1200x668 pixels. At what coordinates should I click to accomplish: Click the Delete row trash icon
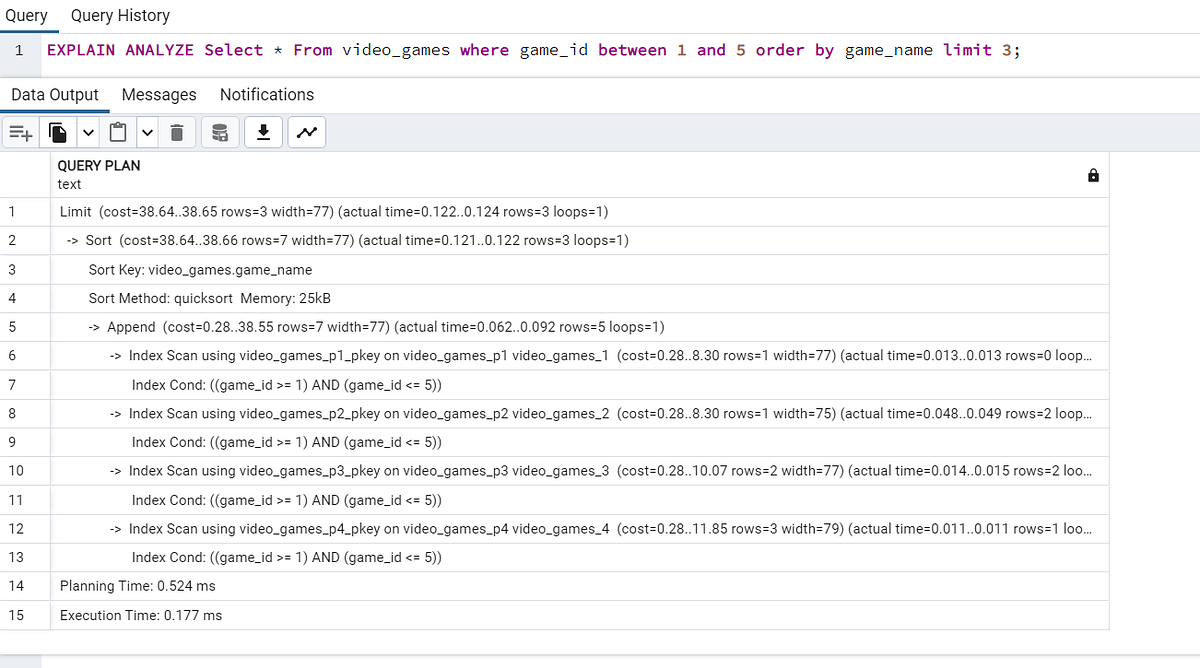tap(177, 132)
